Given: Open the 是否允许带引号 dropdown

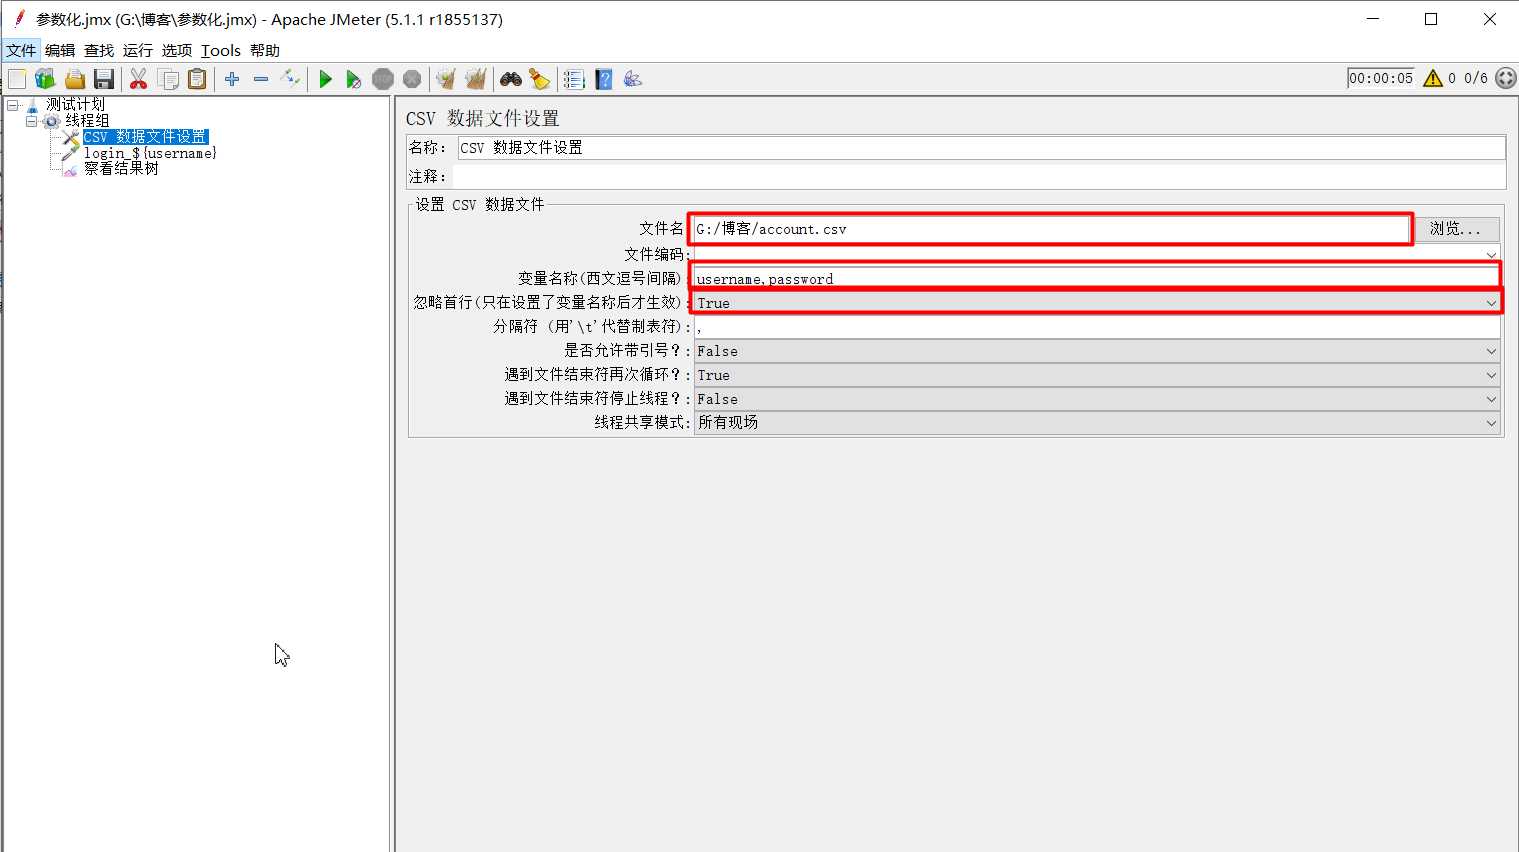Looking at the screenshot, I should pyautogui.click(x=1097, y=351).
